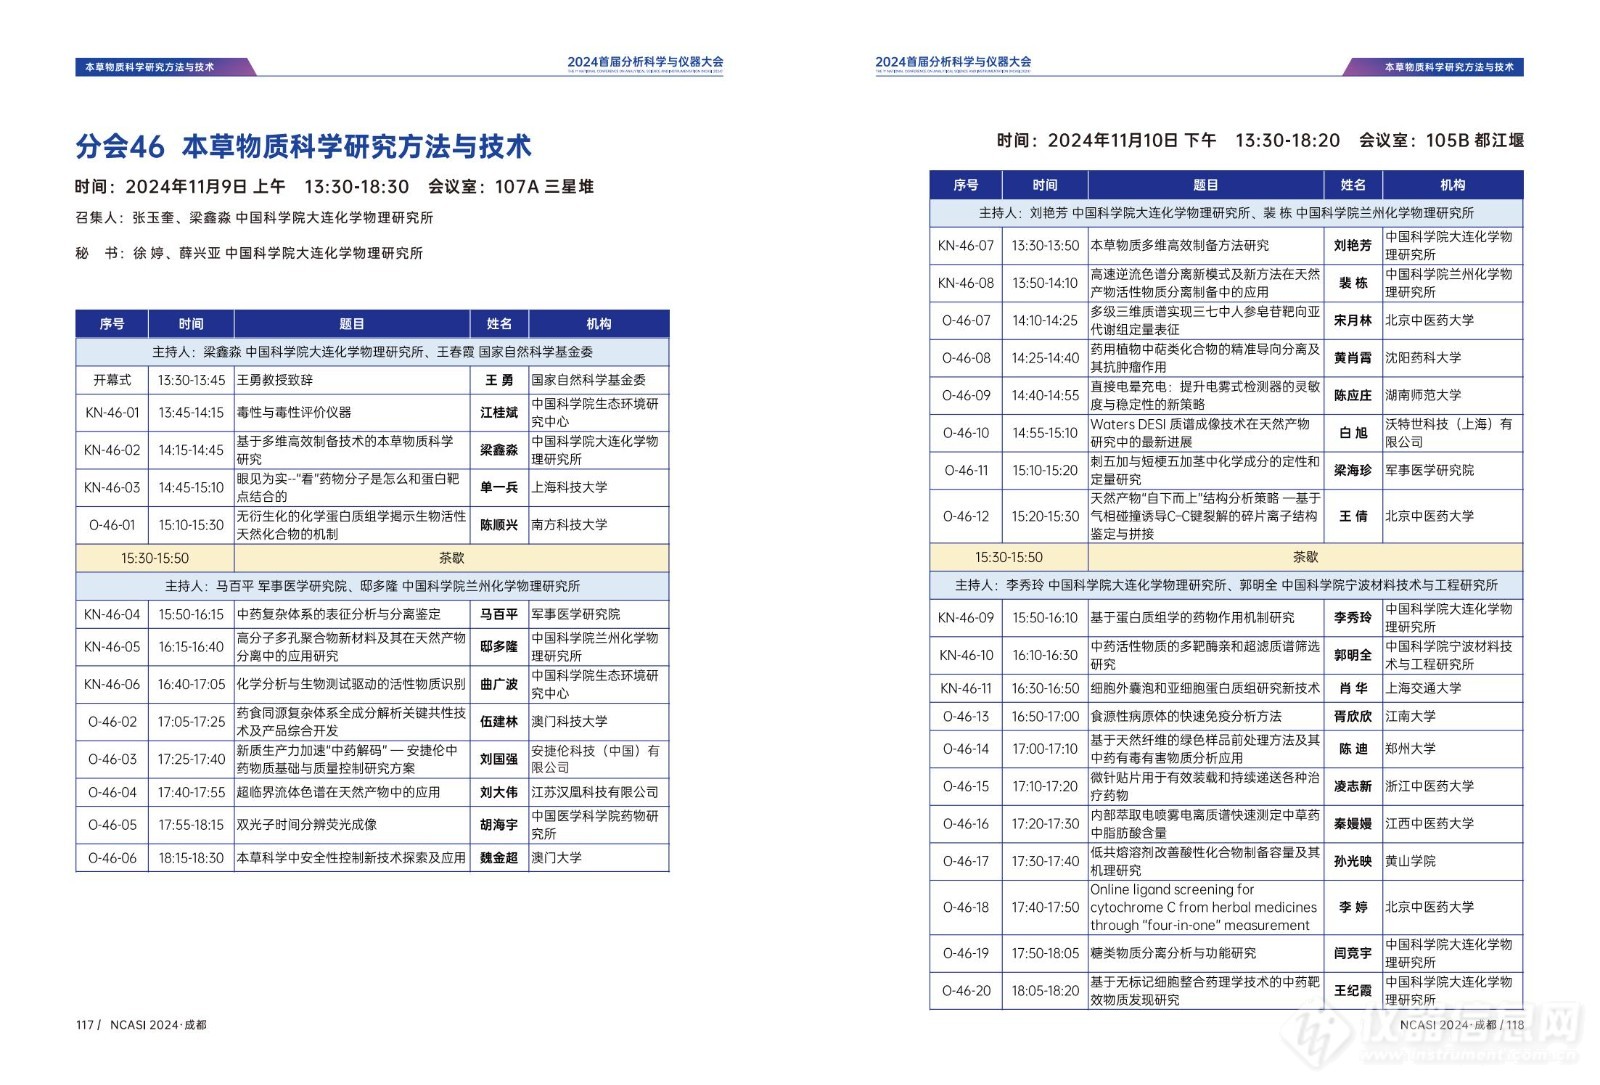Select cell O-46-12
Viewport: 1600px width, 1085px height.
click(966, 516)
